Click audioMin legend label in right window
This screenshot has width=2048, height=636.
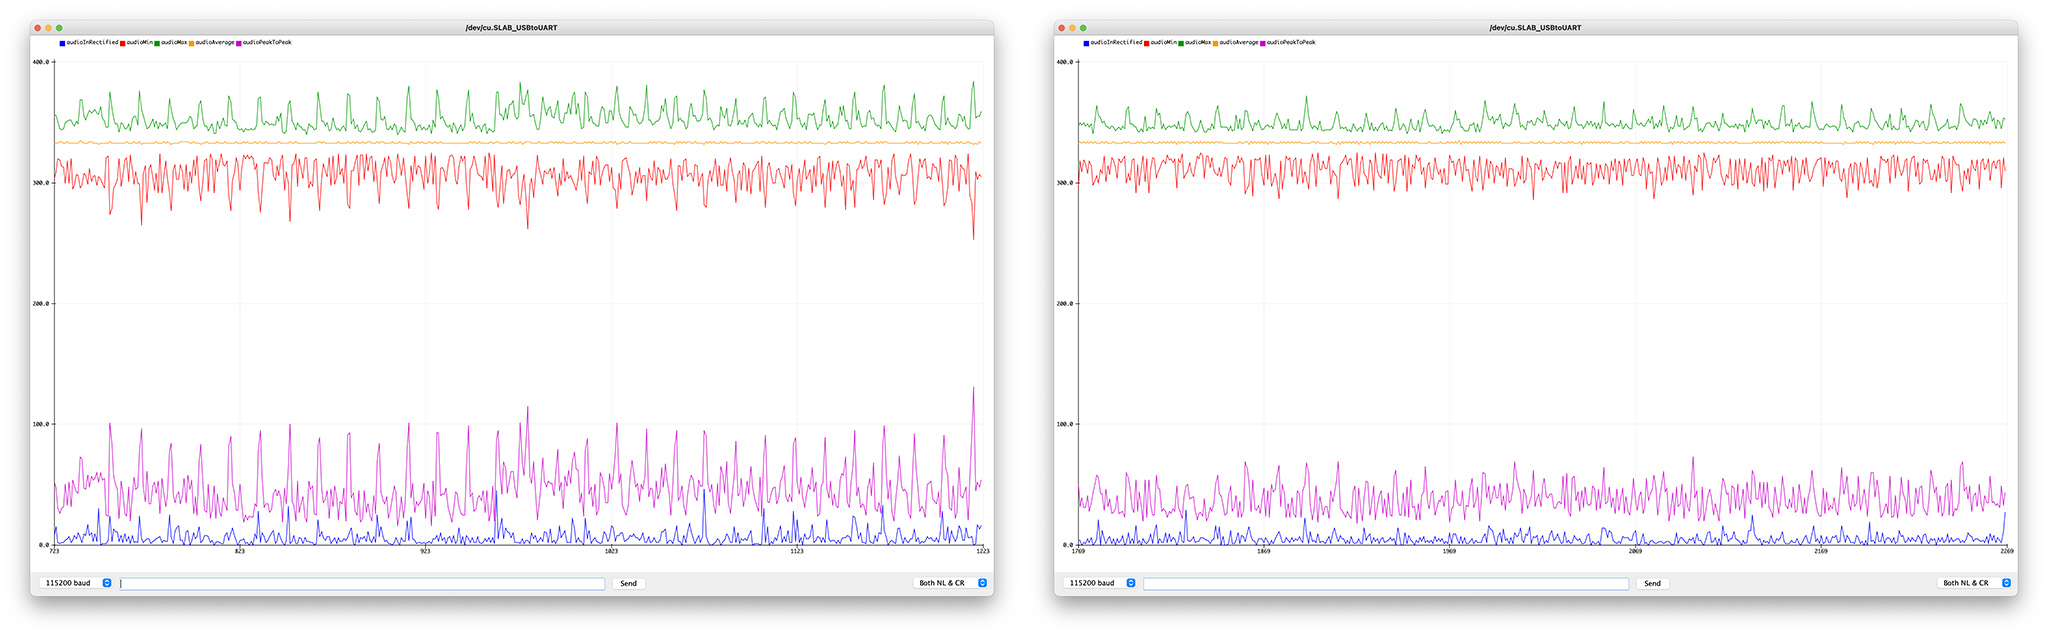(1163, 43)
